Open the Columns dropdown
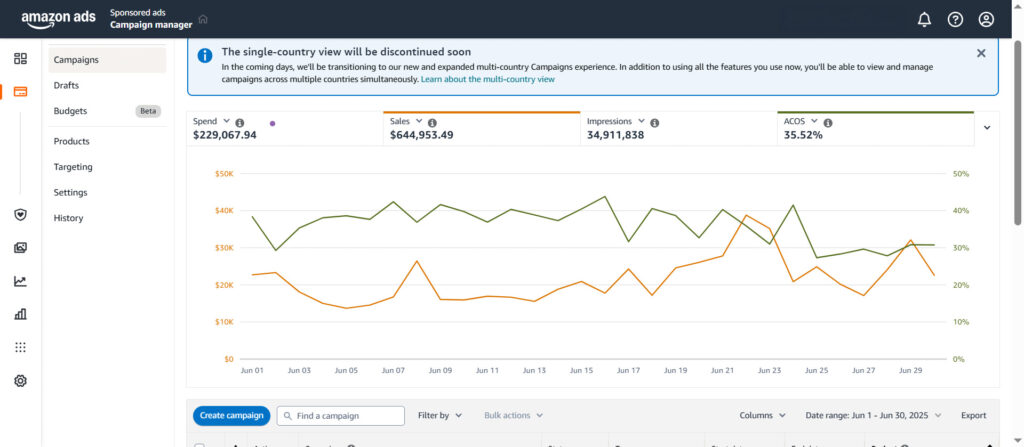Viewport: 1024px width, 447px height. [762, 415]
